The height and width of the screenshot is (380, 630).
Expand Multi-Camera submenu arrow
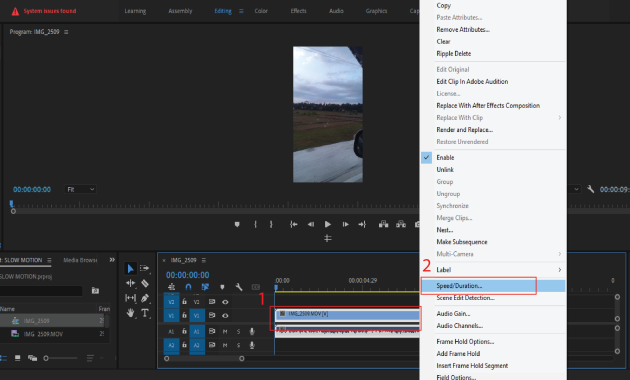(560, 254)
